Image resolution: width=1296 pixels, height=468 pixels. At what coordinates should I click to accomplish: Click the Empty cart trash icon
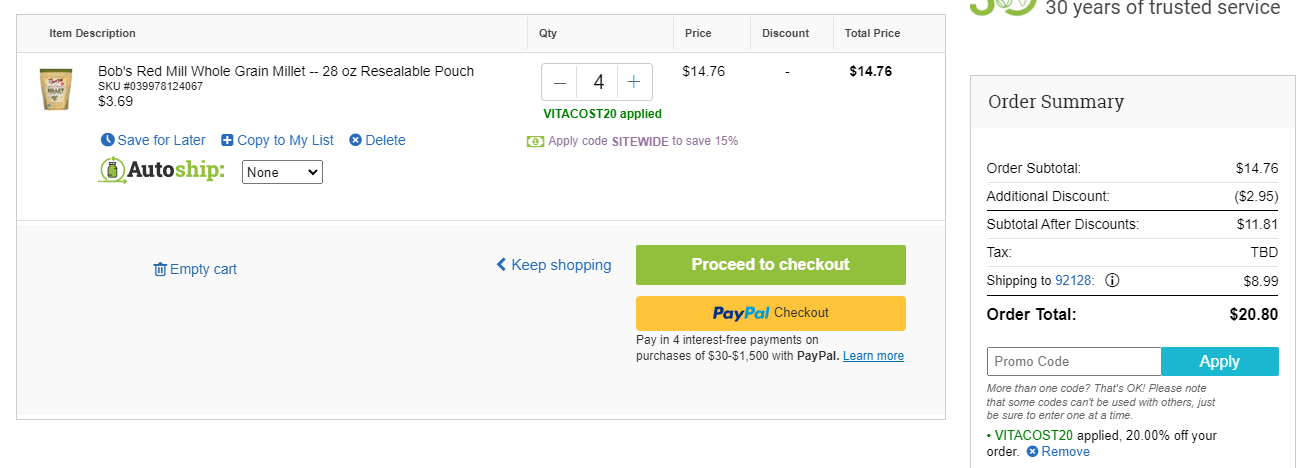coord(160,269)
